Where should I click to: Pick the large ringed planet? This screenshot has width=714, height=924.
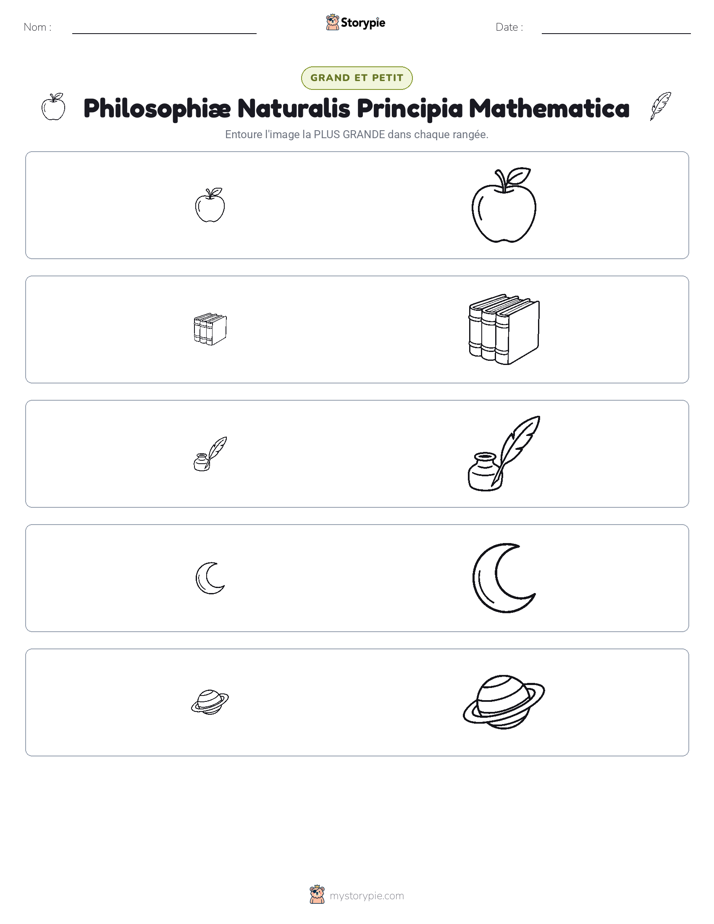(504, 702)
